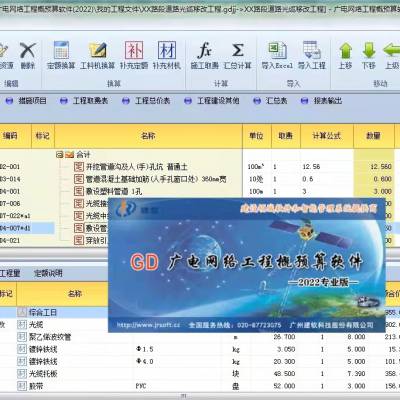This screenshot has width=400, height=400.
Task: Click the 定 icon of 敷设塑料管道 1孔 row
Action: click(x=79, y=191)
